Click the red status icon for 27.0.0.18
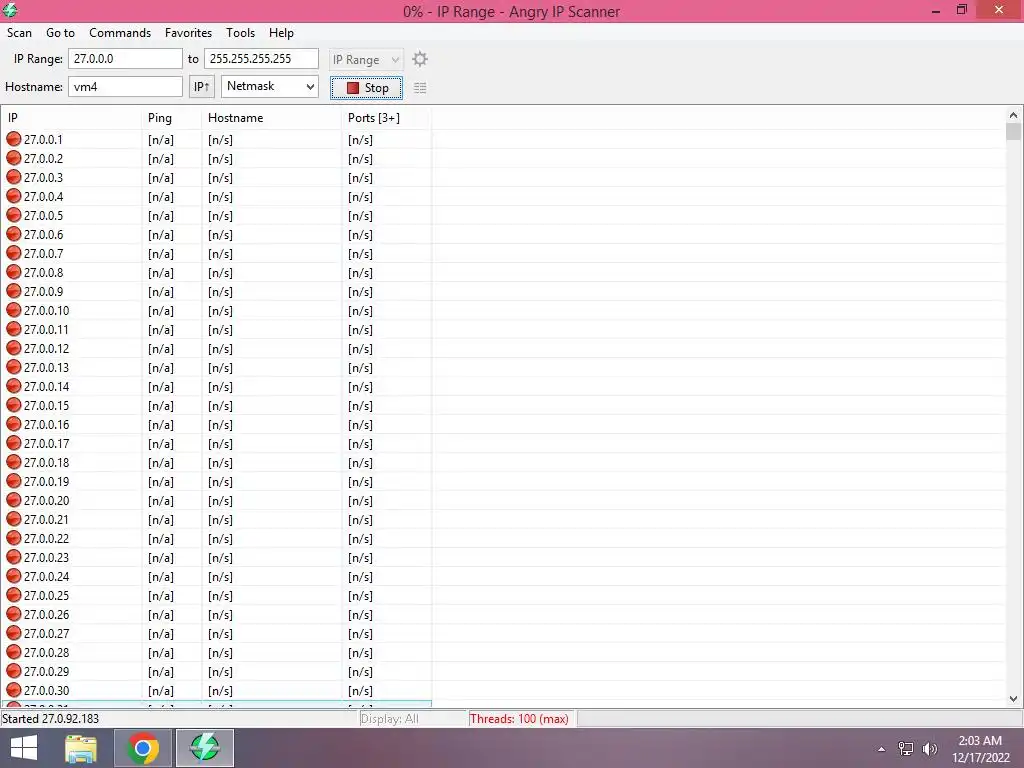This screenshot has width=1024, height=768. pyautogui.click(x=14, y=462)
